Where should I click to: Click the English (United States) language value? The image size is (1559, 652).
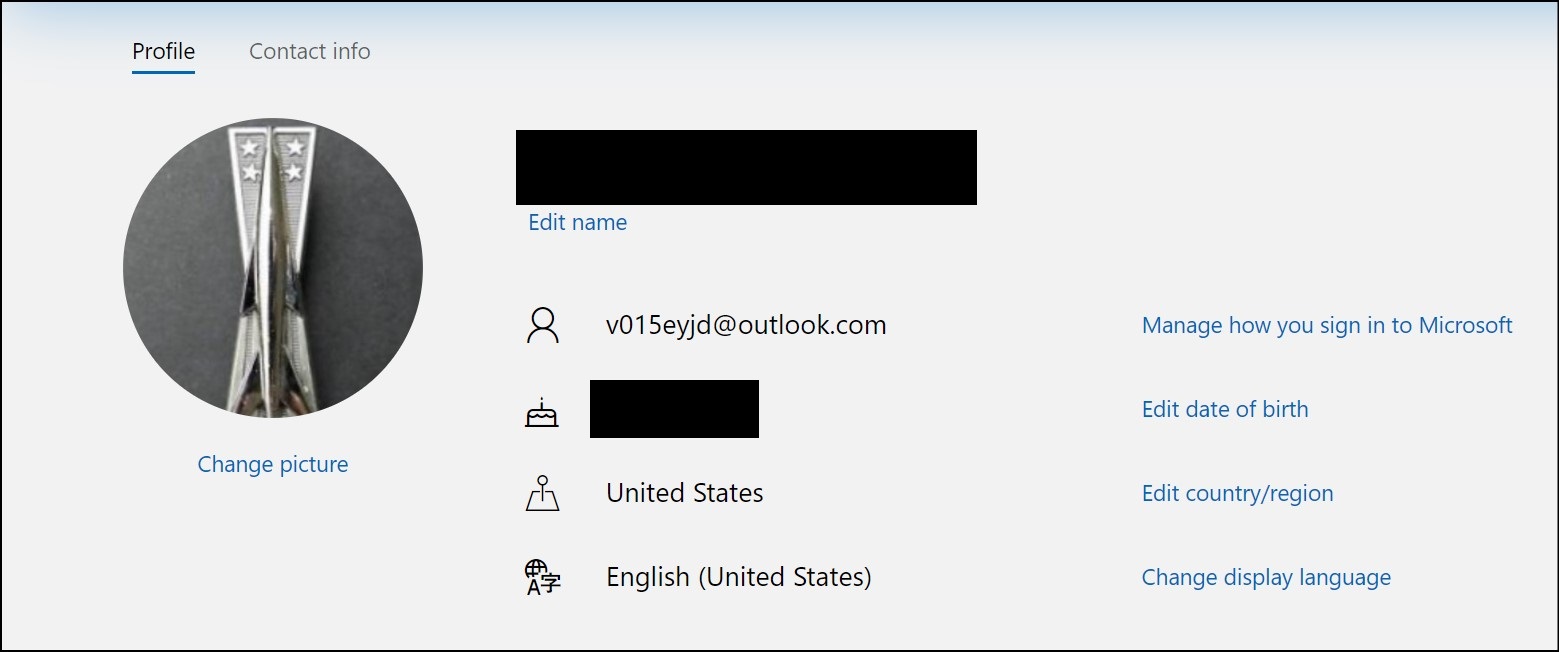click(x=739, y=577)
